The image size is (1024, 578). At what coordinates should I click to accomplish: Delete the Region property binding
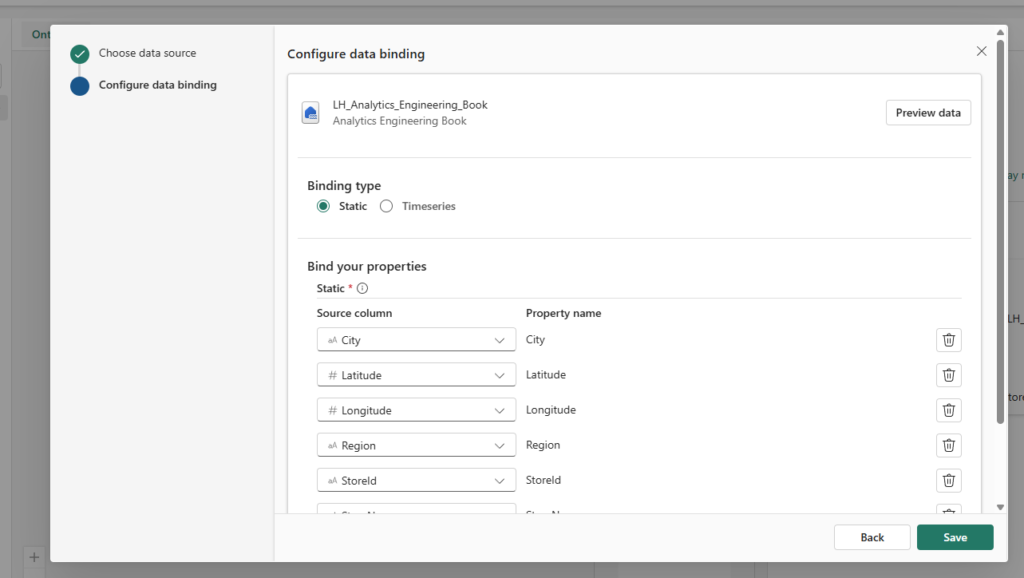[948, 445]
